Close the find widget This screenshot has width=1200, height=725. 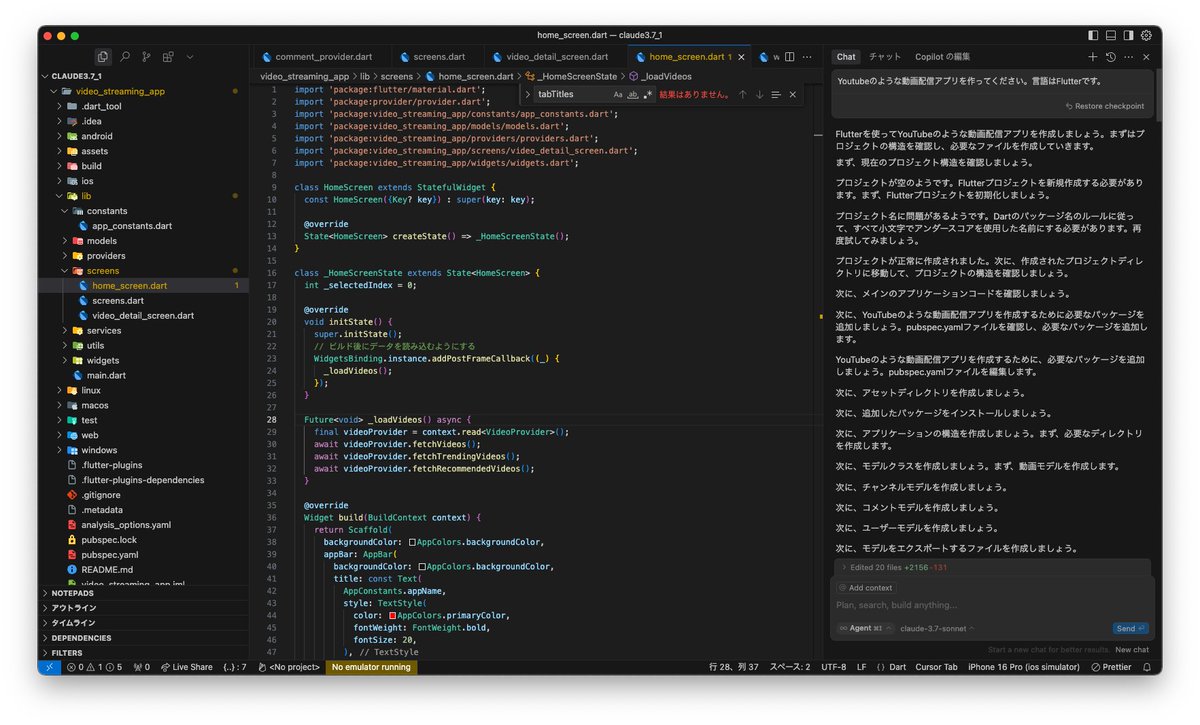pyautogui.click(x=793, y=94)
